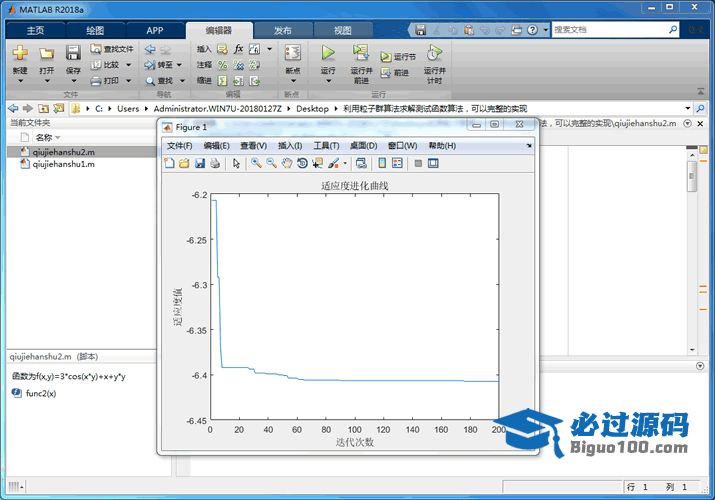Switch to the Publish (发布) tab
Image resolution: width=715 pixels, height=500 pixels.
click(283, 31)
